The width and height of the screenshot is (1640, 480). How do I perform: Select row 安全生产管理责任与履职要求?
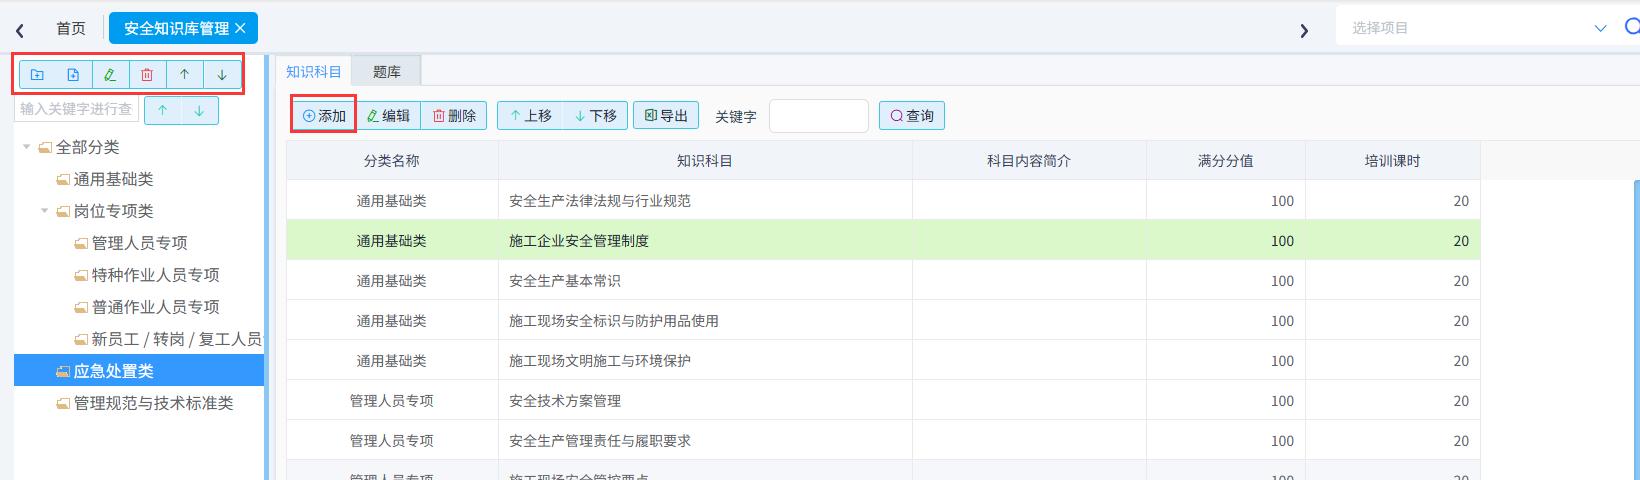click(x=883, y=441)
